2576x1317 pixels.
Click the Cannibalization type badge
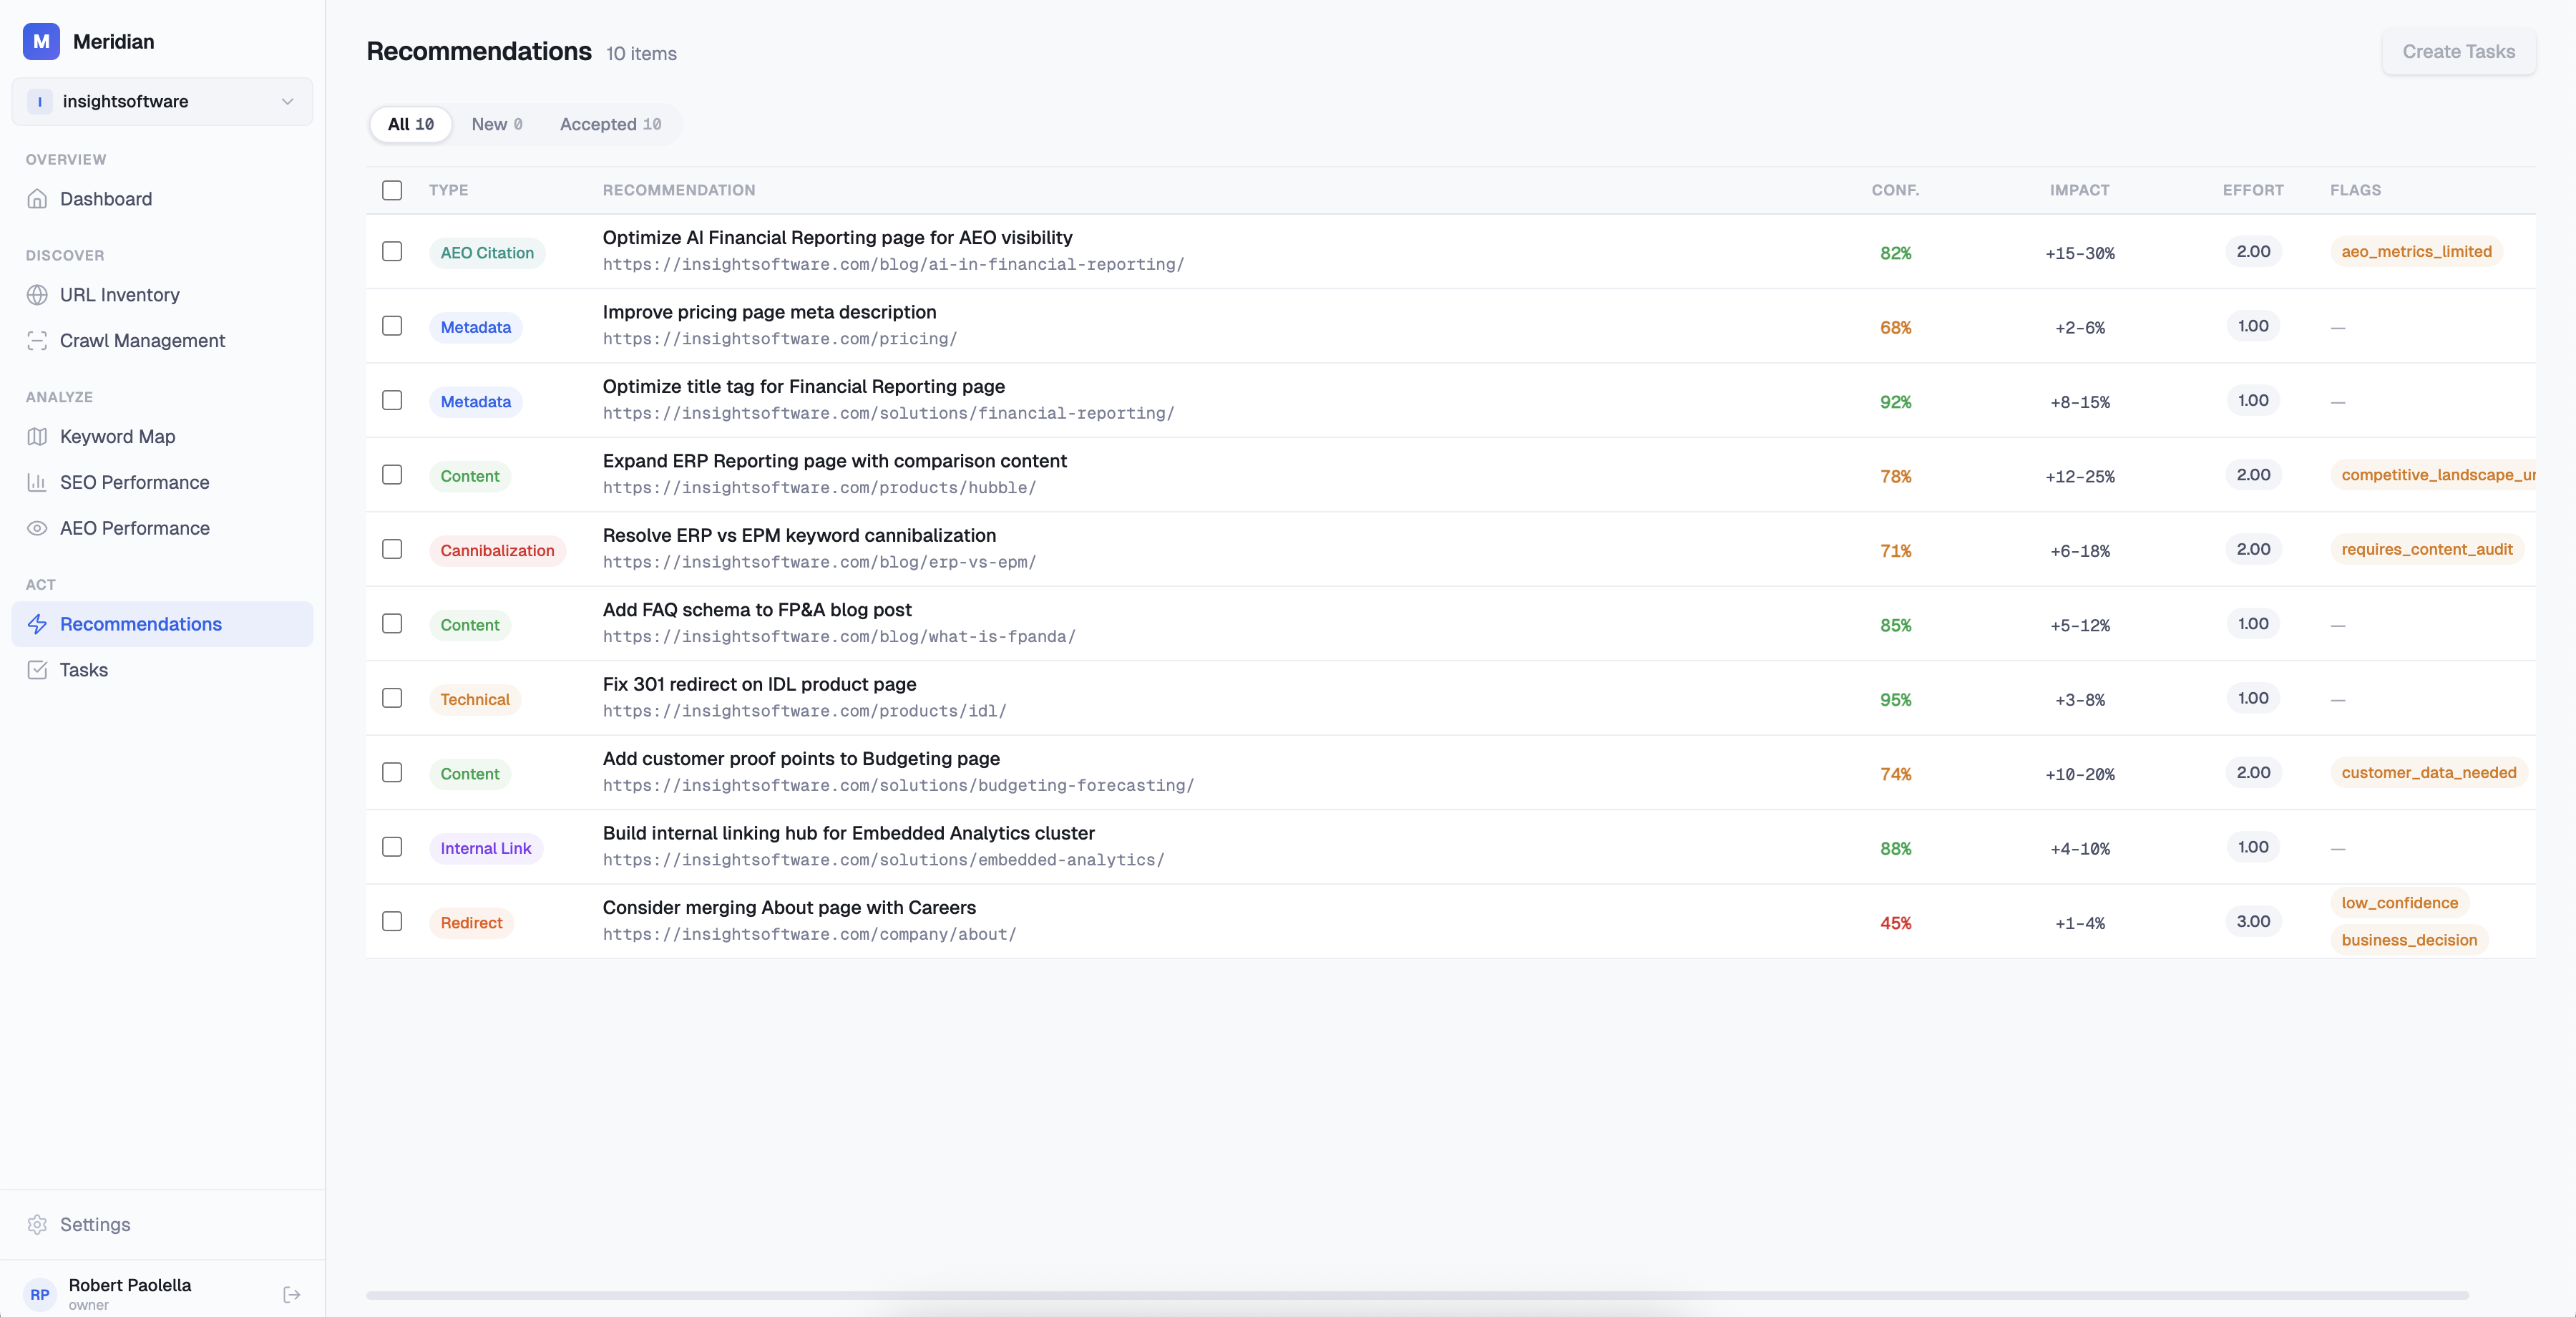coord(497,551)
